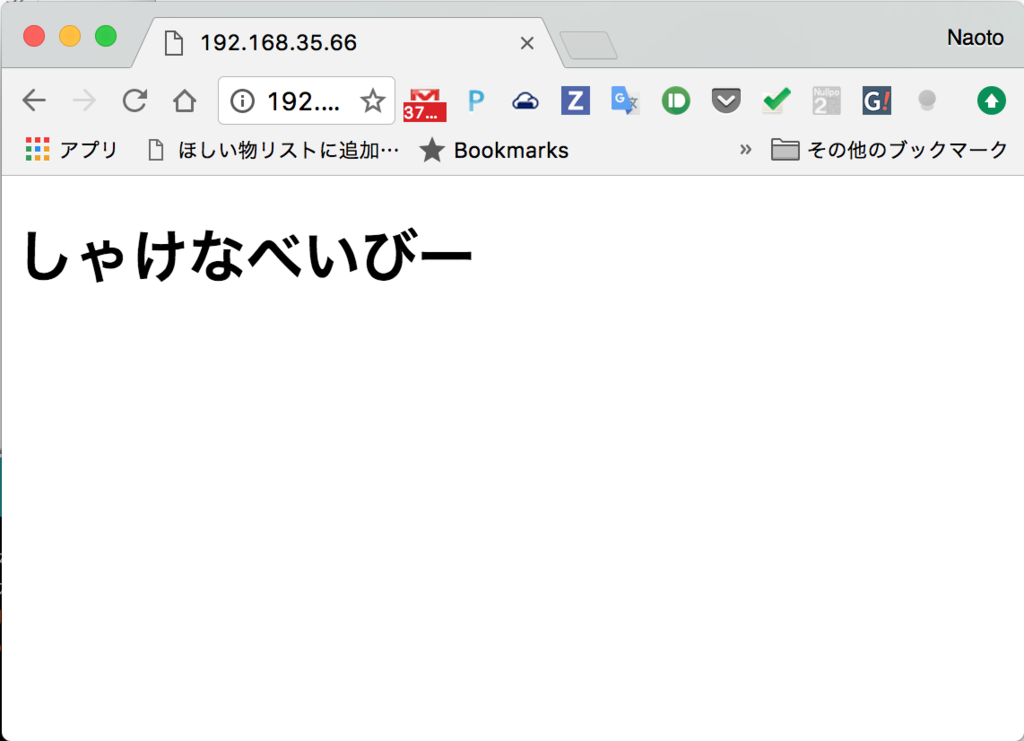Click the forward navigation arrow
1024x741 pixels.
[x=84, y=101]
